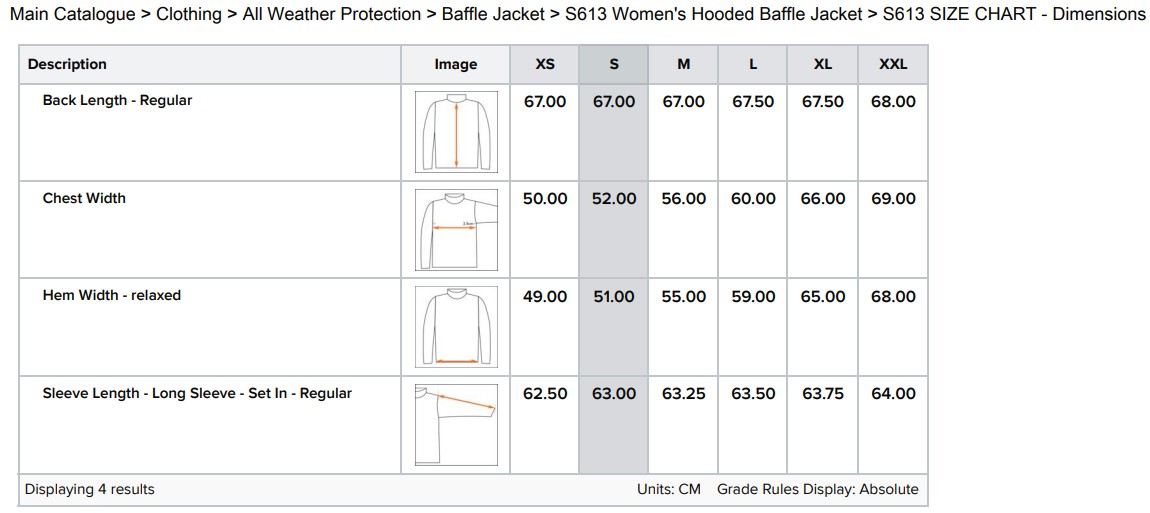Click the Image column header

tap(456, 65)
